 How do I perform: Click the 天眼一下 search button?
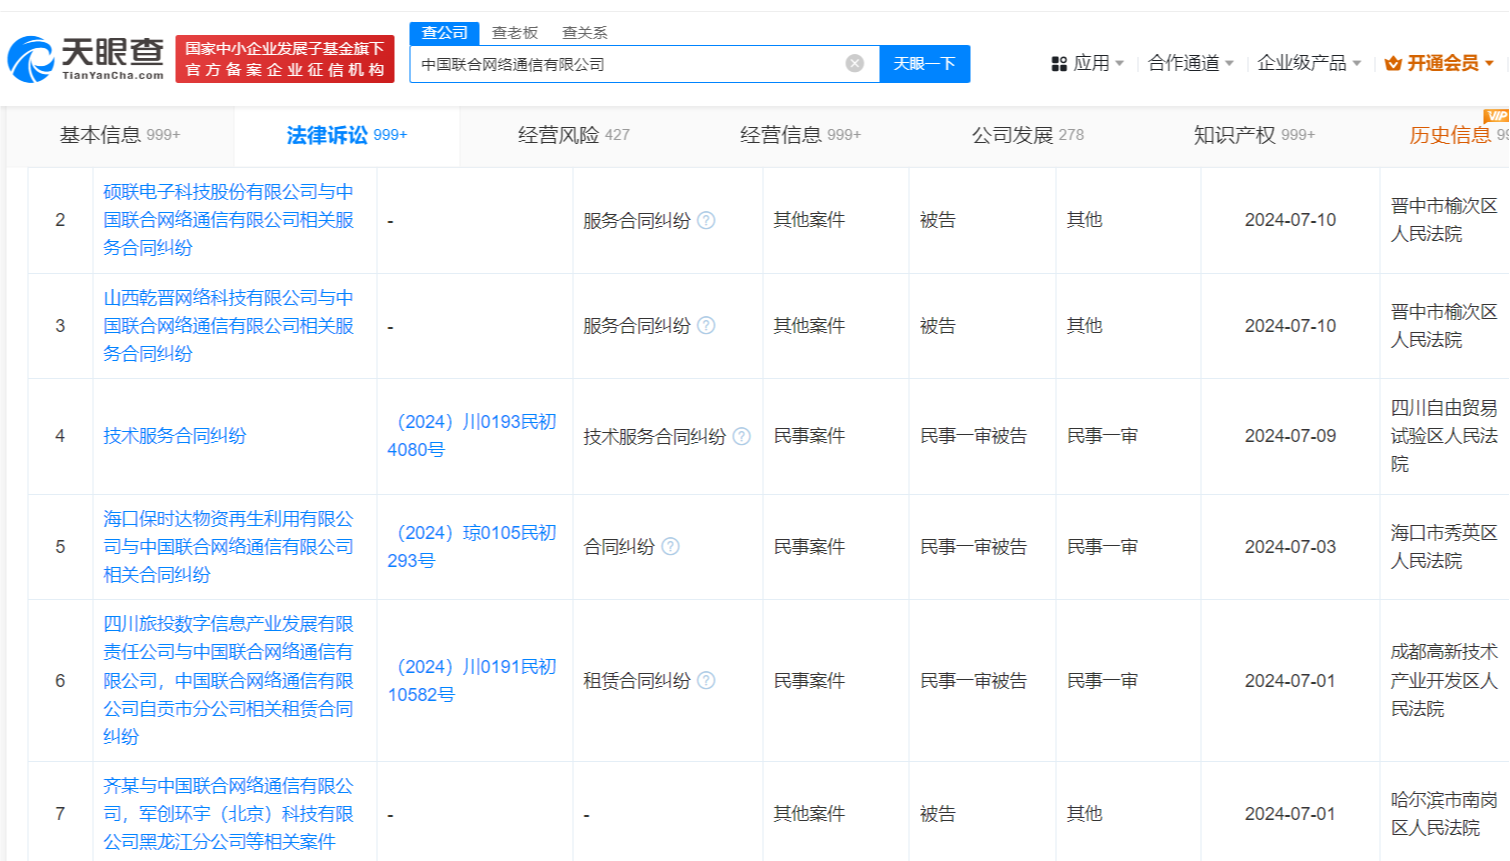[924, 64]
